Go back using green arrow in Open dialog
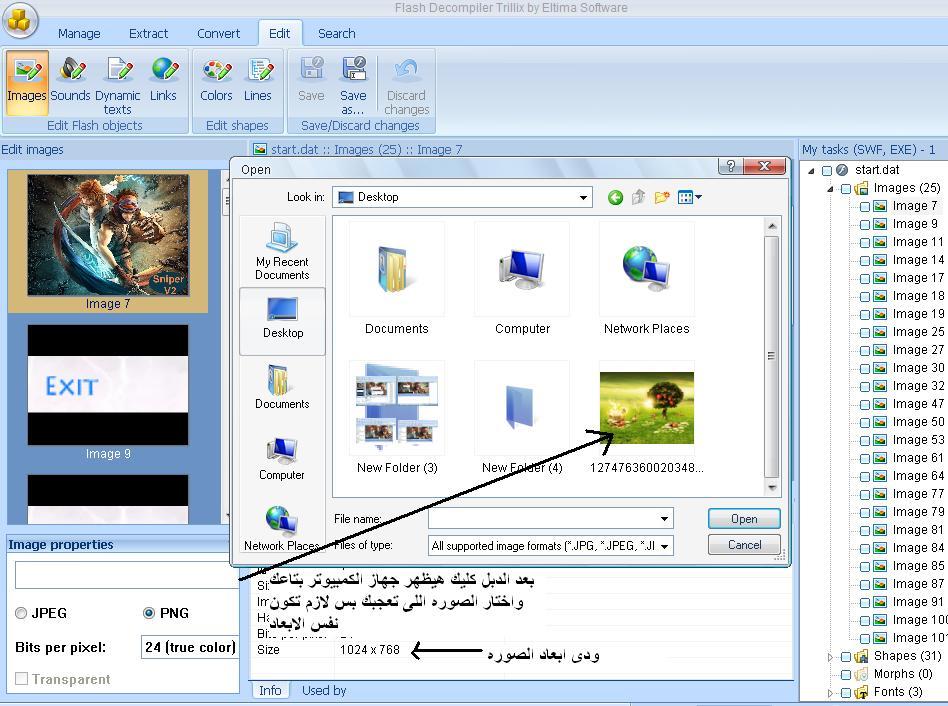 coord(615,197)
